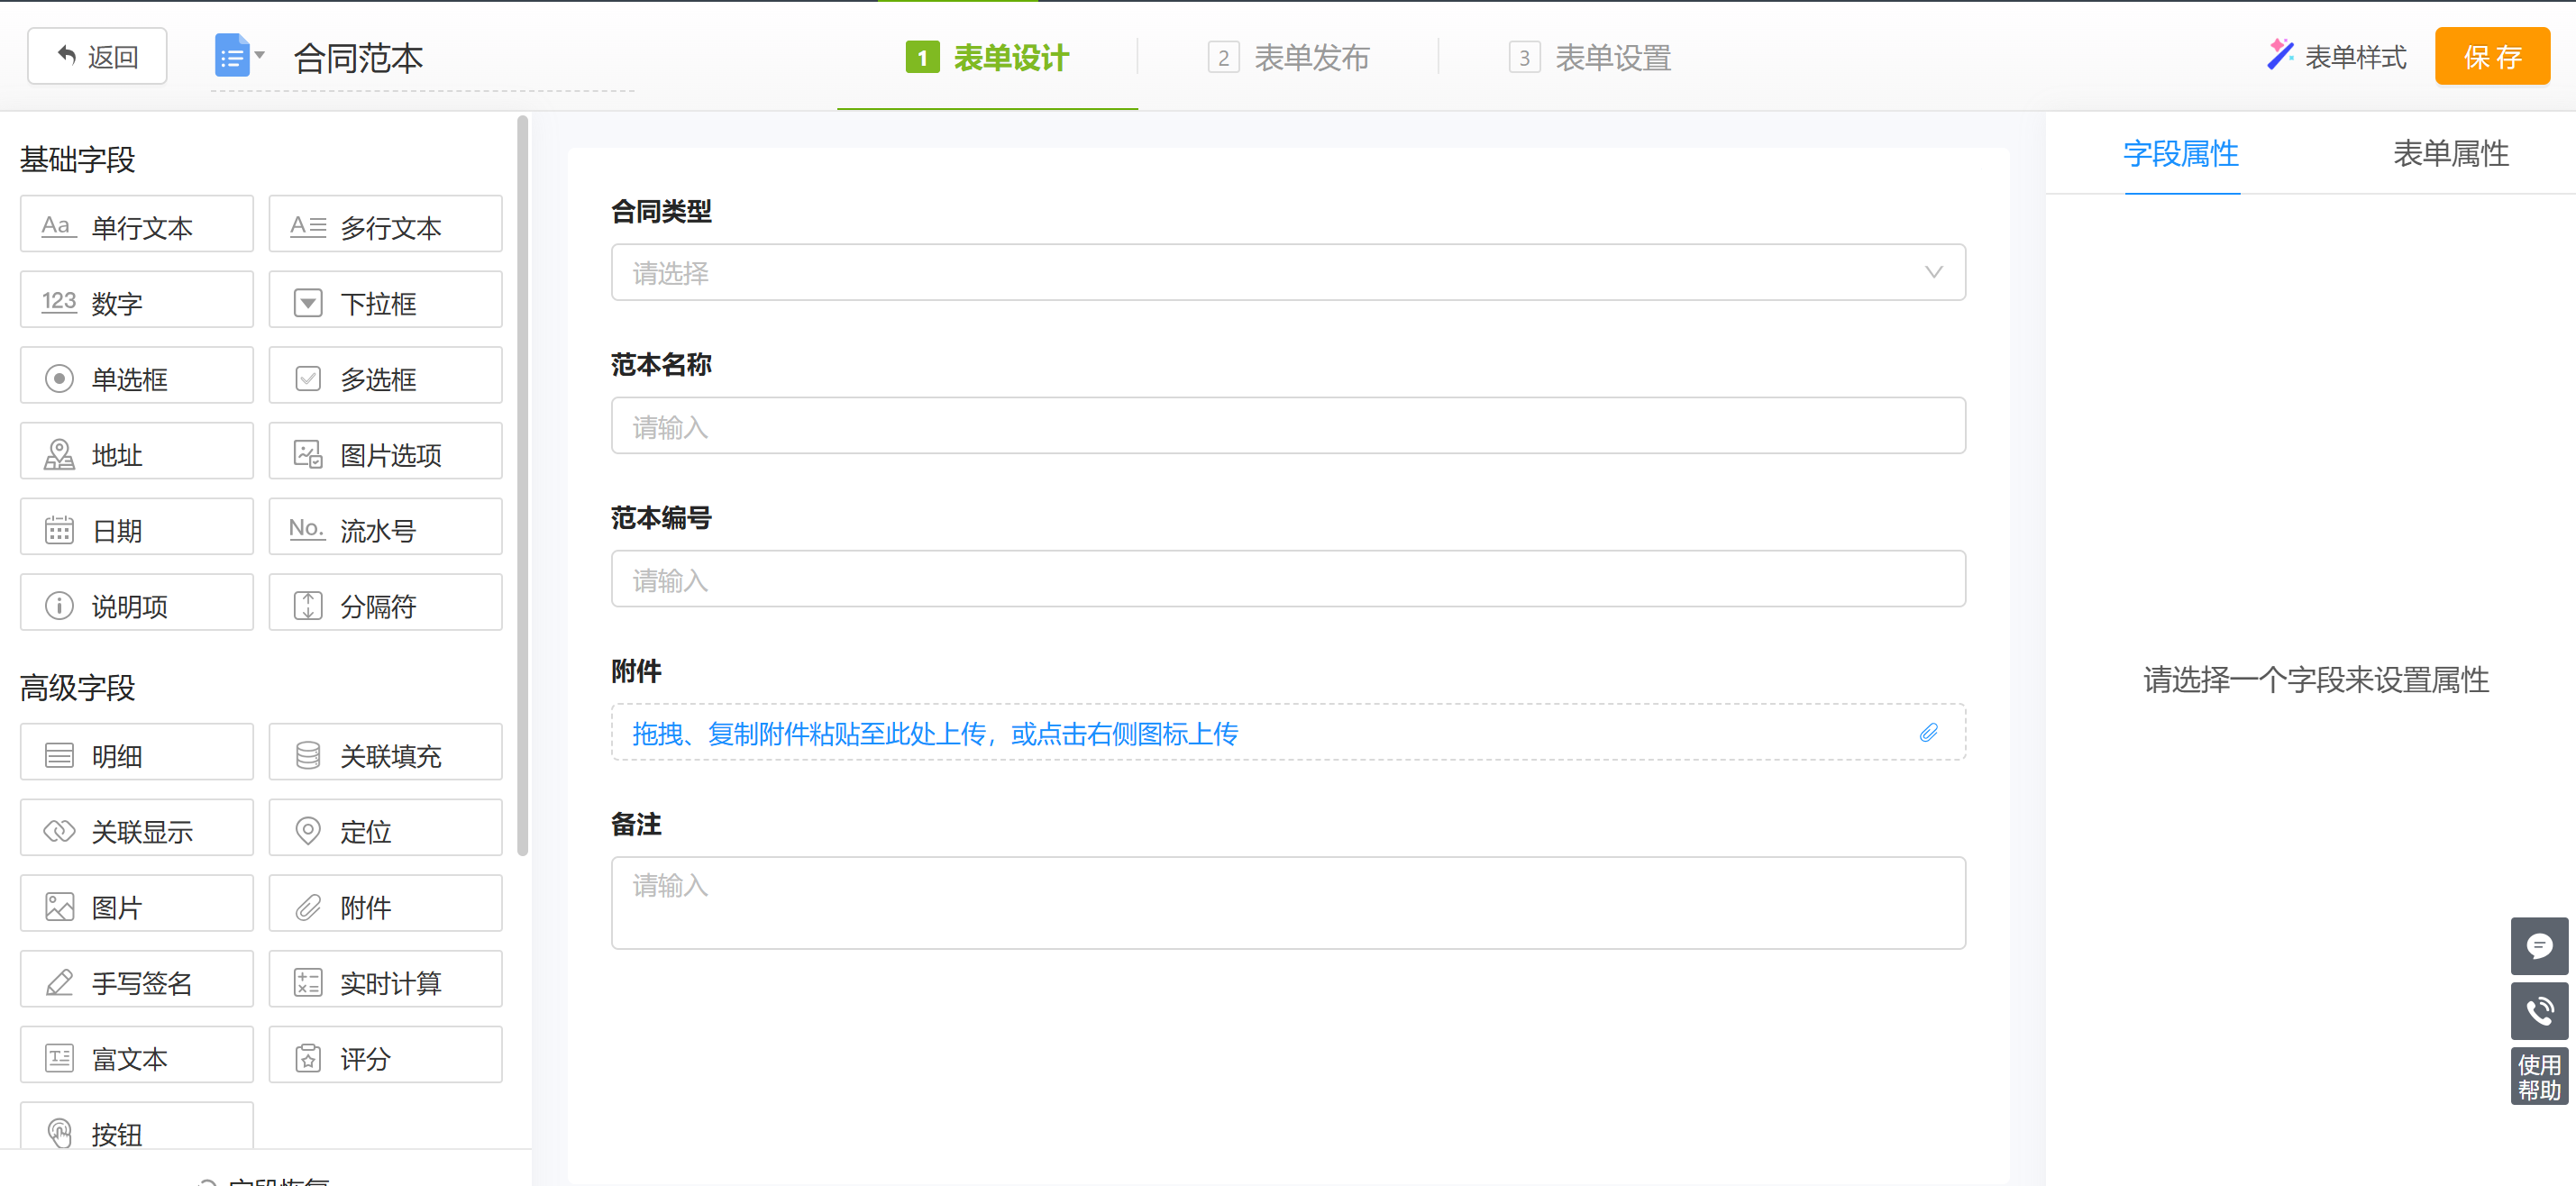The image size is (2576, 1186).
Task: Click field palette vertical scrollbar
Action: (522, 486)
